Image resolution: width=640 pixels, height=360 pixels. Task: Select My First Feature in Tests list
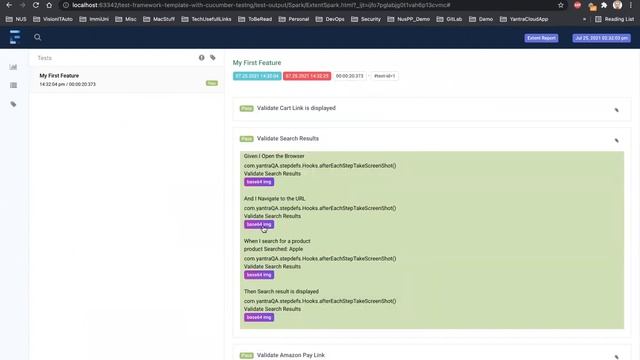tap(127, 80)
